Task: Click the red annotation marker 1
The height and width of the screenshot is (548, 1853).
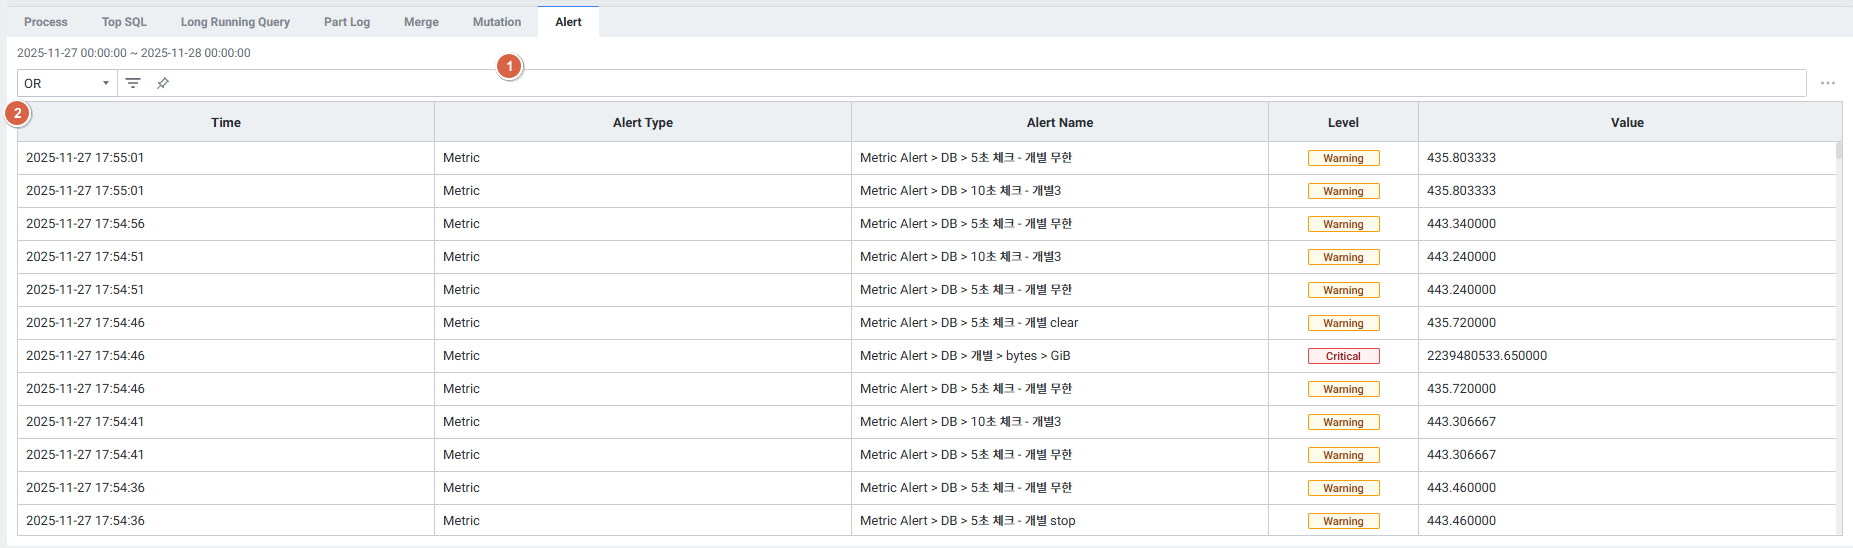Action: point(509,67)
